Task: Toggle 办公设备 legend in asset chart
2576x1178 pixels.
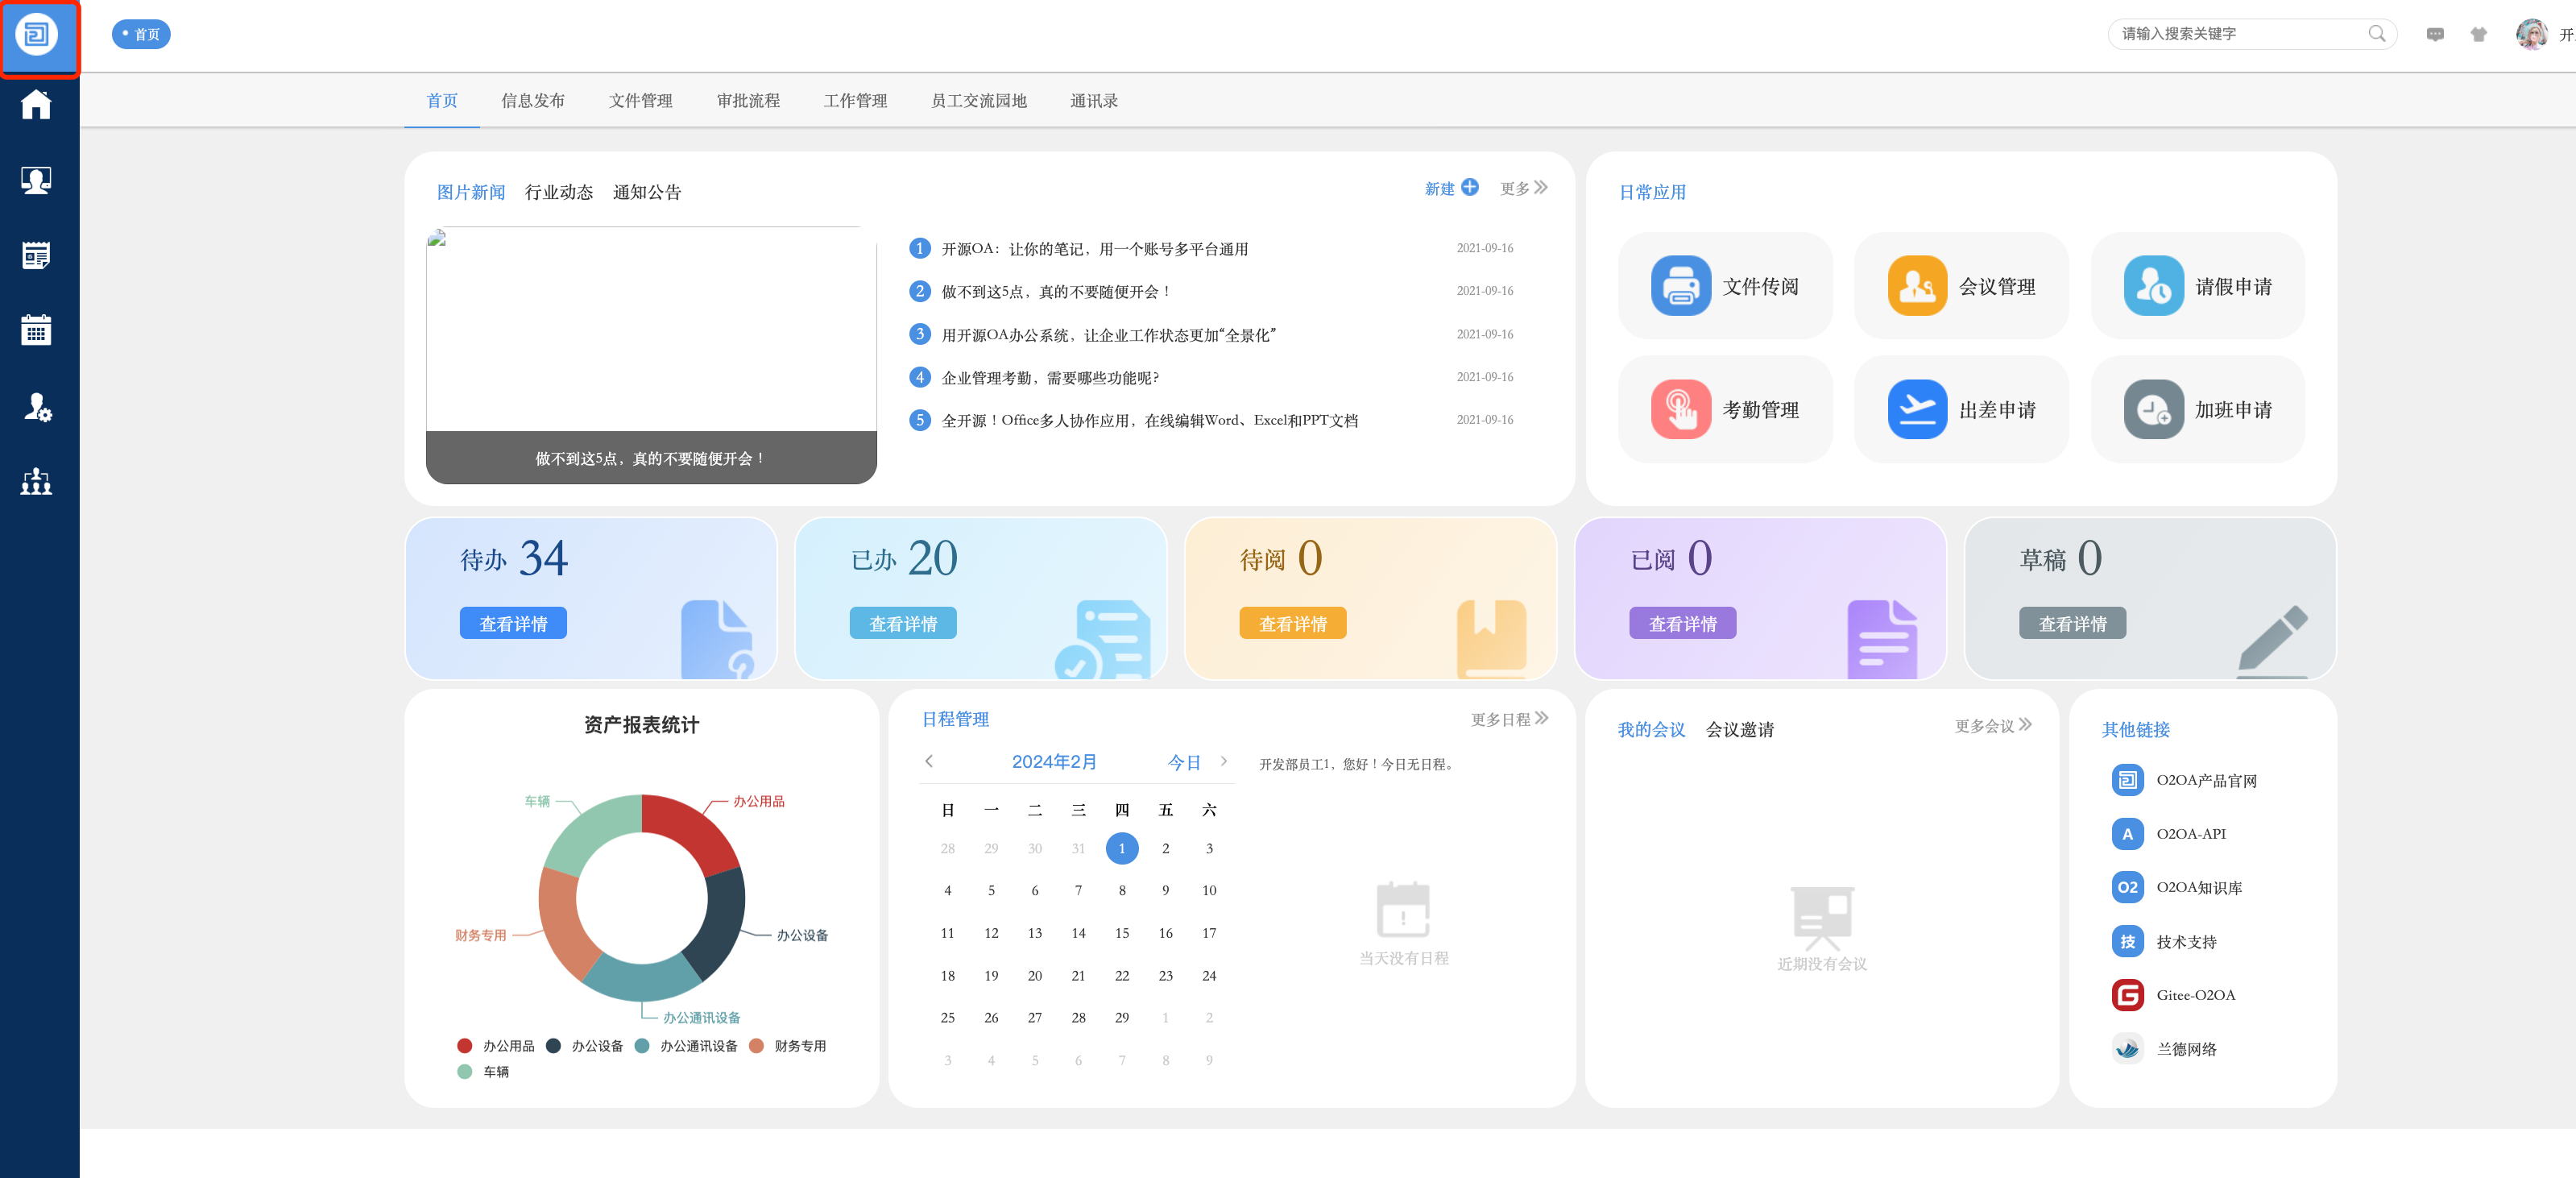Action: click(x=586, y=1046)
